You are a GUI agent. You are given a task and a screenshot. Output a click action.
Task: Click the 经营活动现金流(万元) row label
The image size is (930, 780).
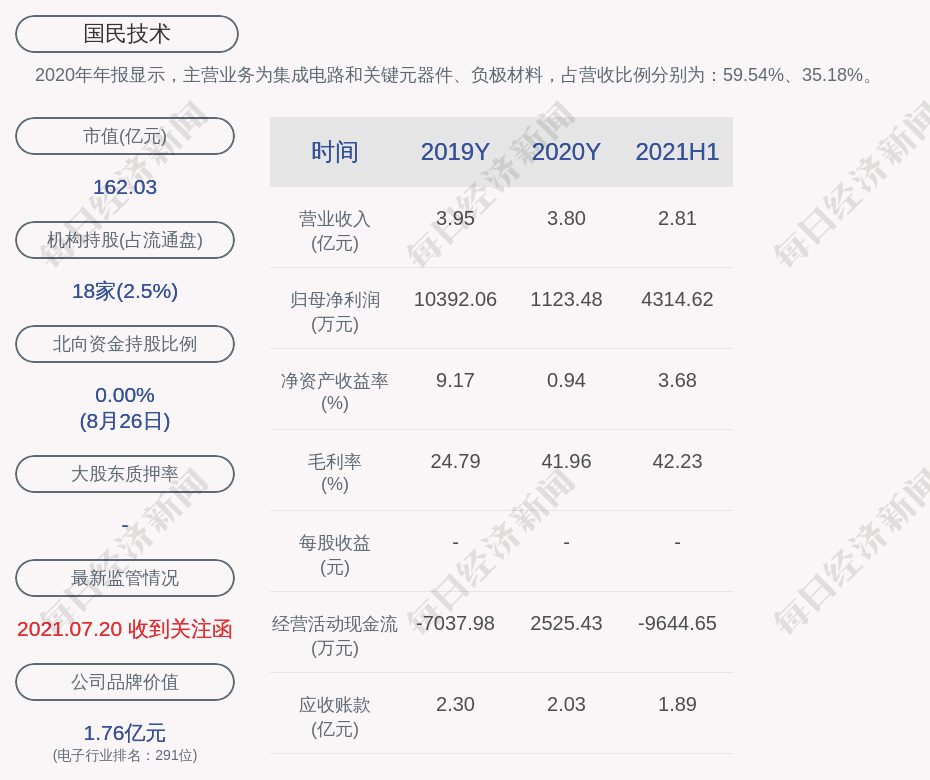[335, 636]
